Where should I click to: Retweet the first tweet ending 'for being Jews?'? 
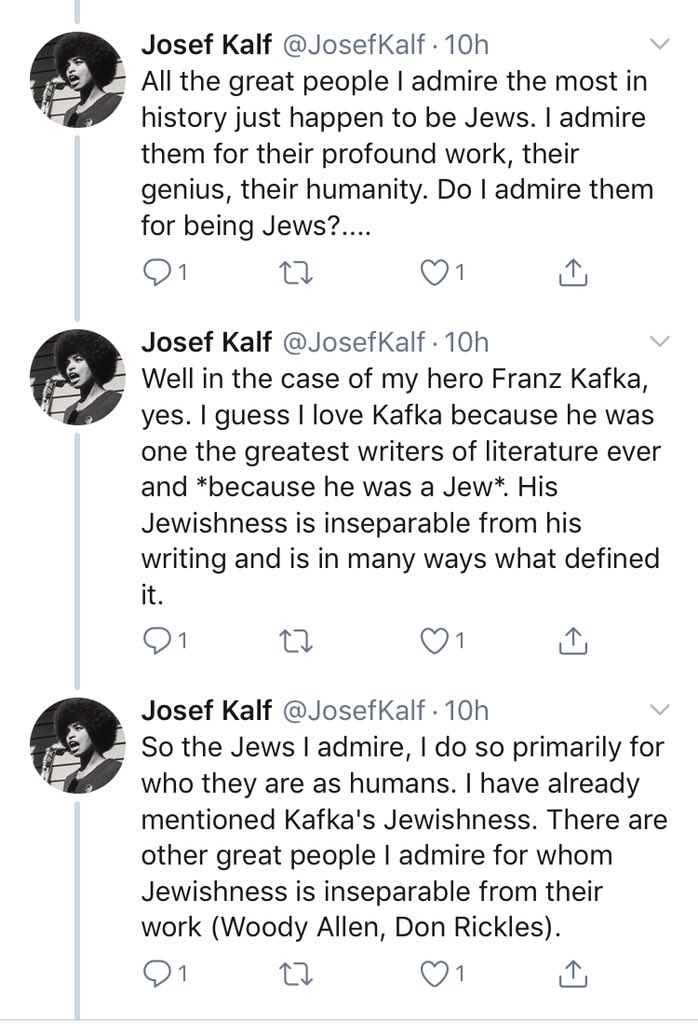click(x=296, y=274)
